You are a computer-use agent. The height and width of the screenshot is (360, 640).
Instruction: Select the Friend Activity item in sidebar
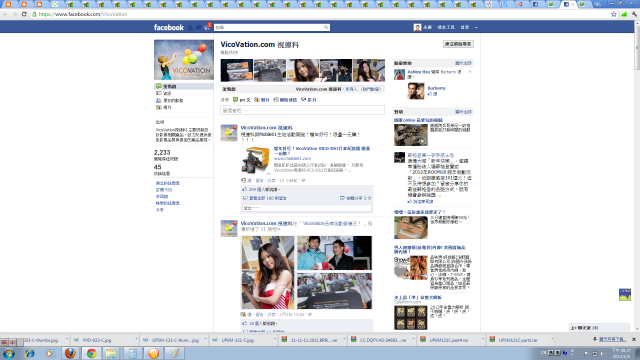point(169,100)
